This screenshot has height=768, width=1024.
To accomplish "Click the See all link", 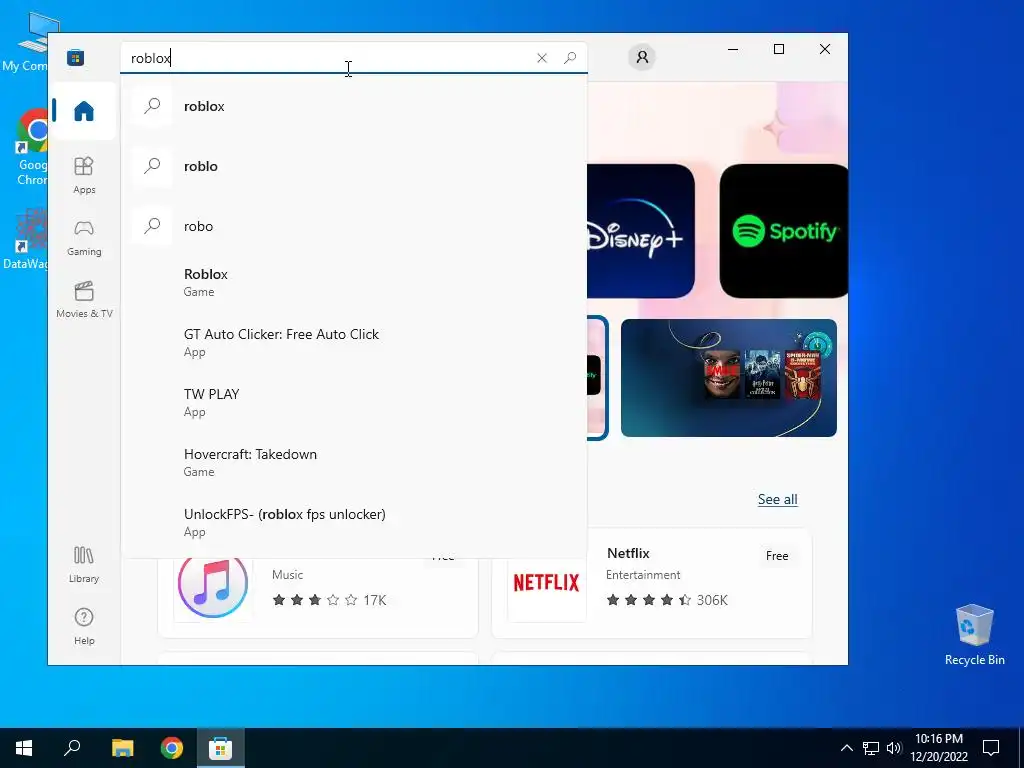I will (x=777, y=500).
